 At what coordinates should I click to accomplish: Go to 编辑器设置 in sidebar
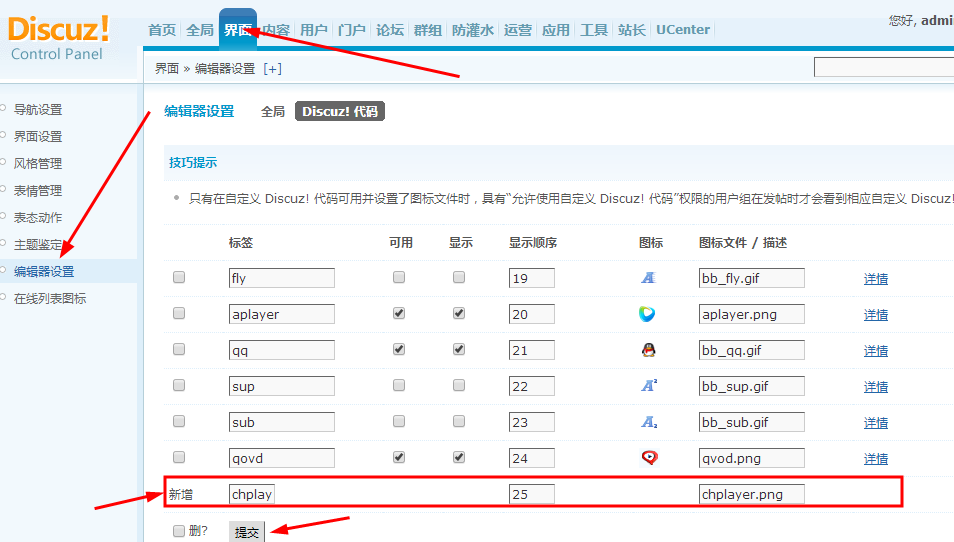(x=44, y=271)
